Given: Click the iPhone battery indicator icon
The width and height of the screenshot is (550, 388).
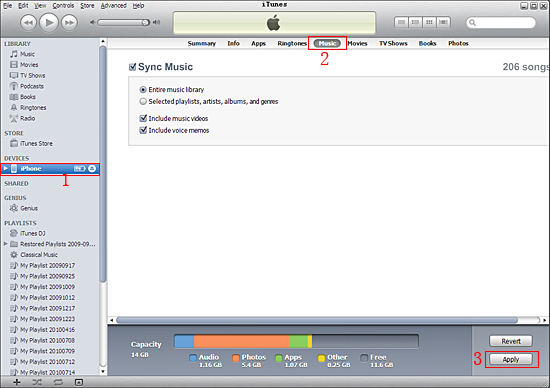Looking at the screenshot, I should pyautogui.click(x=80, y=169).
